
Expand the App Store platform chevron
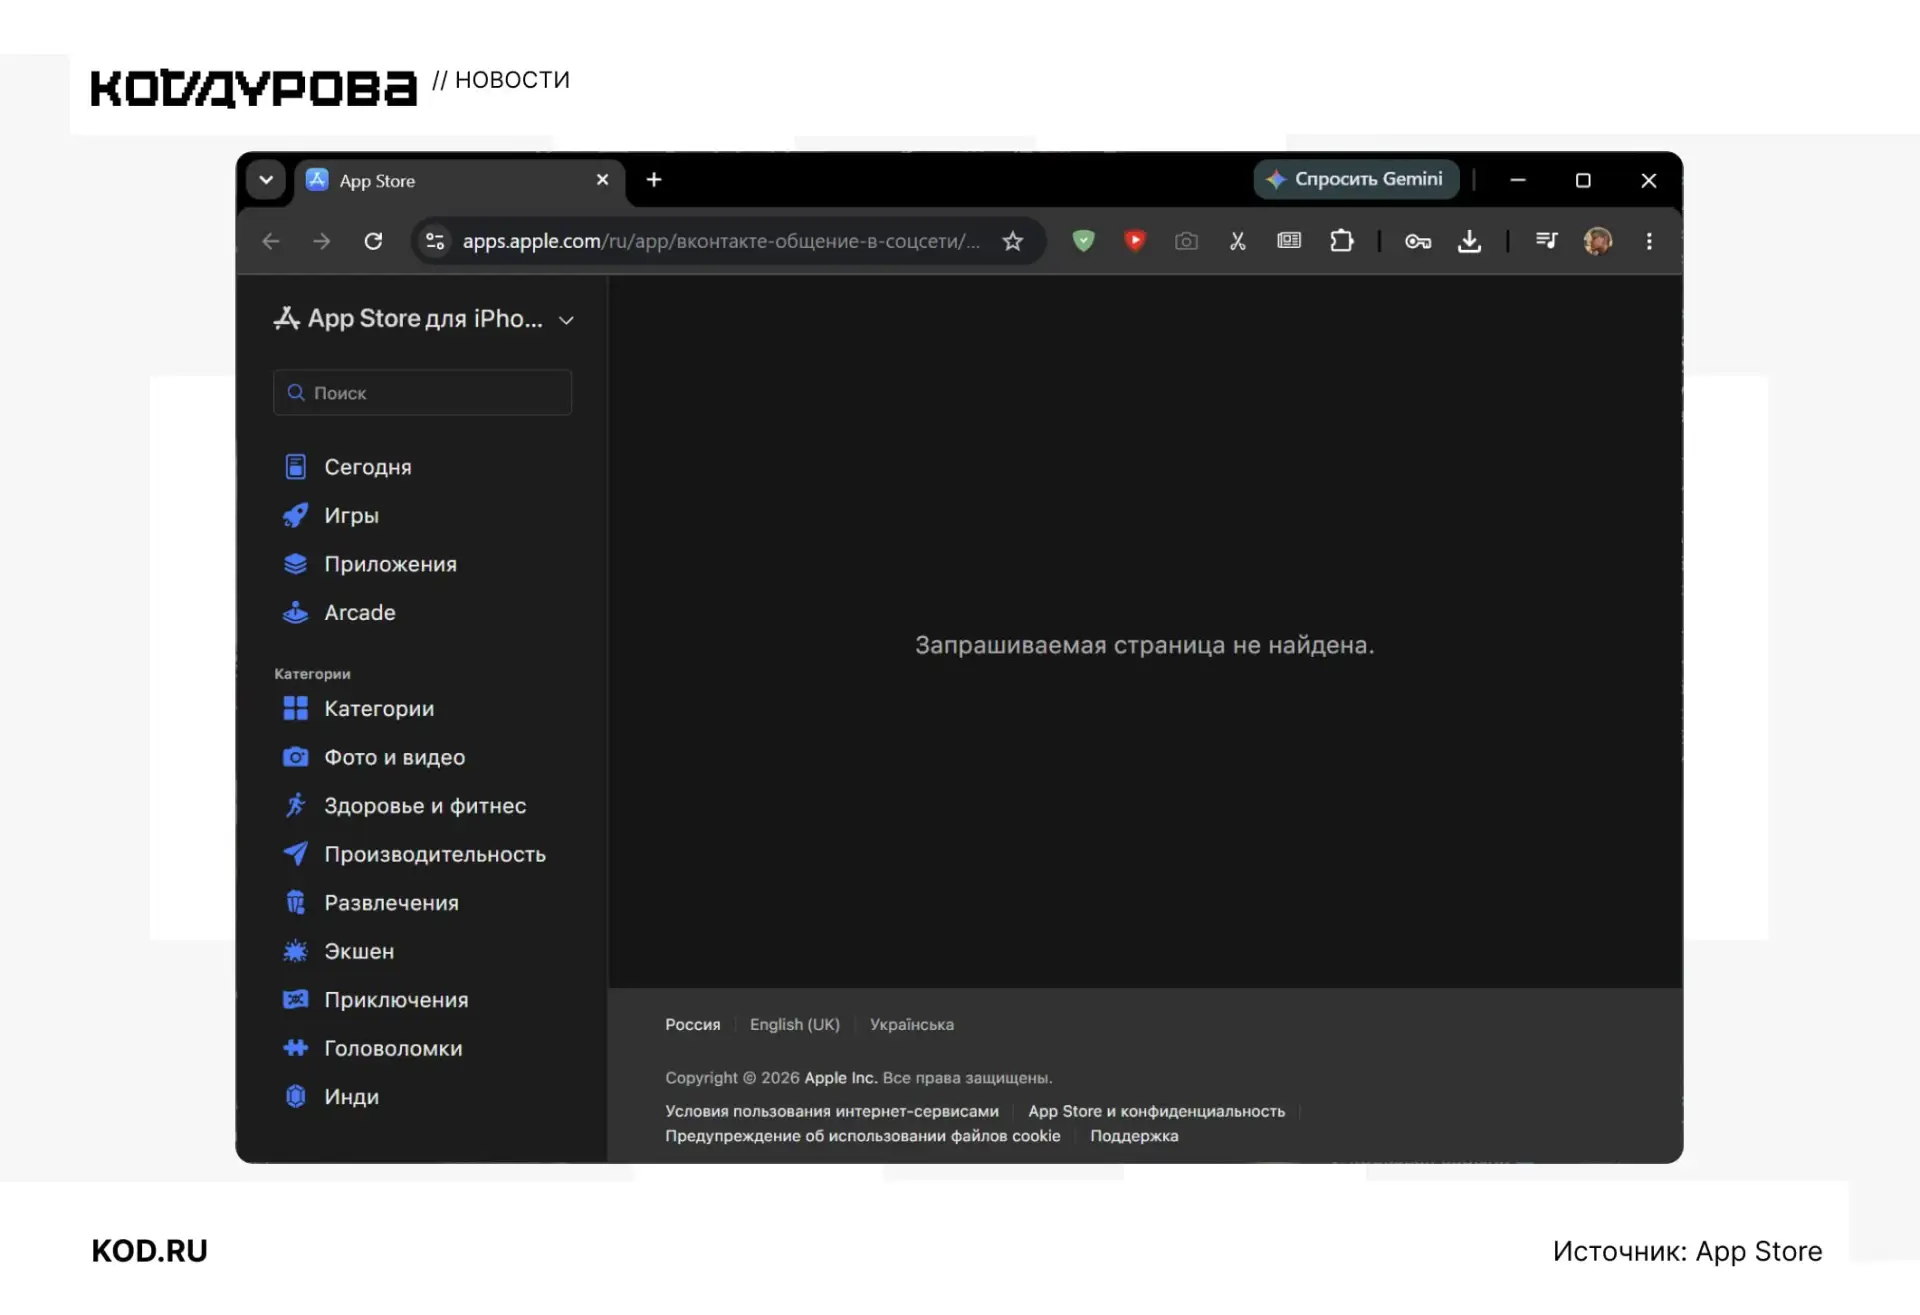(566, 321)
